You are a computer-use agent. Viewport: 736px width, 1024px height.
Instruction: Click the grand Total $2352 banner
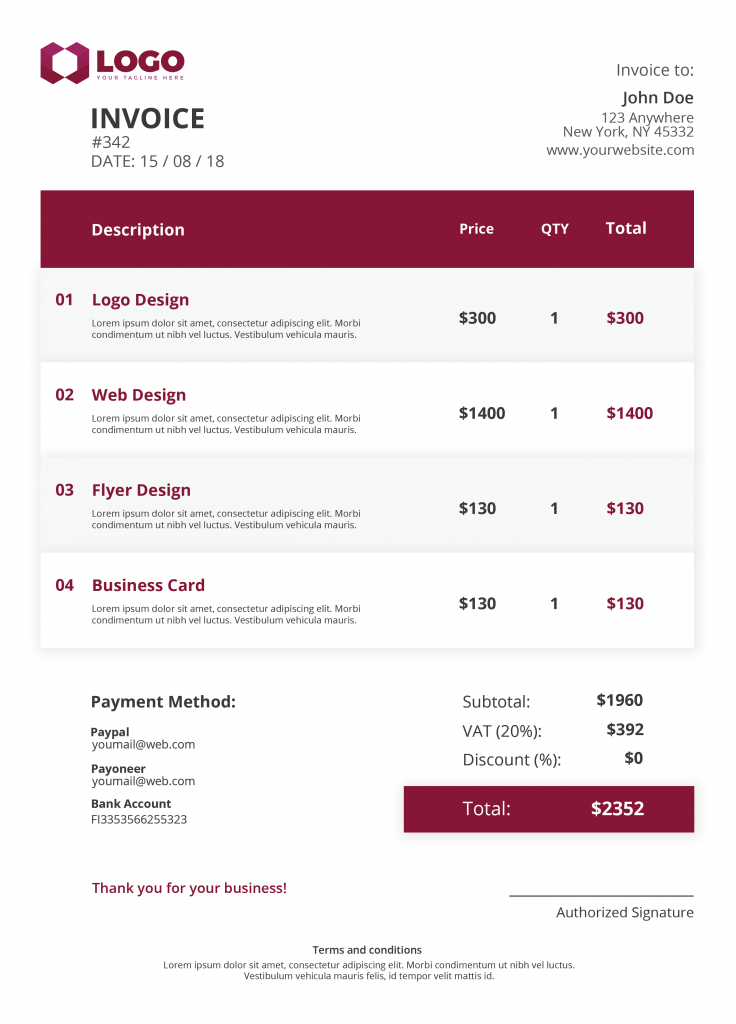pos(549,809)
